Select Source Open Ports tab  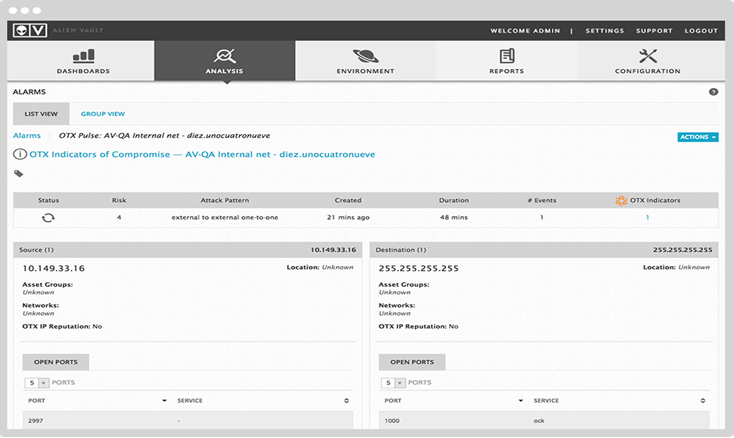coord(56,362)
